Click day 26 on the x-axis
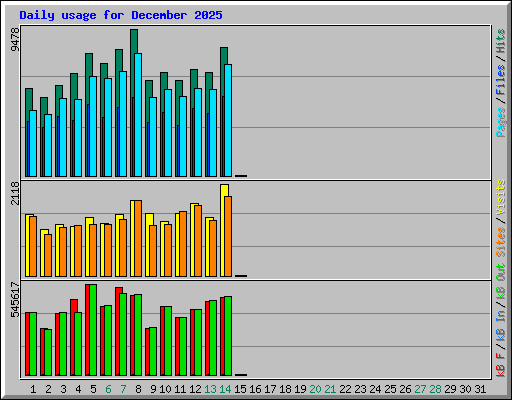The image size is (512, 400). (x=405, y=389)
